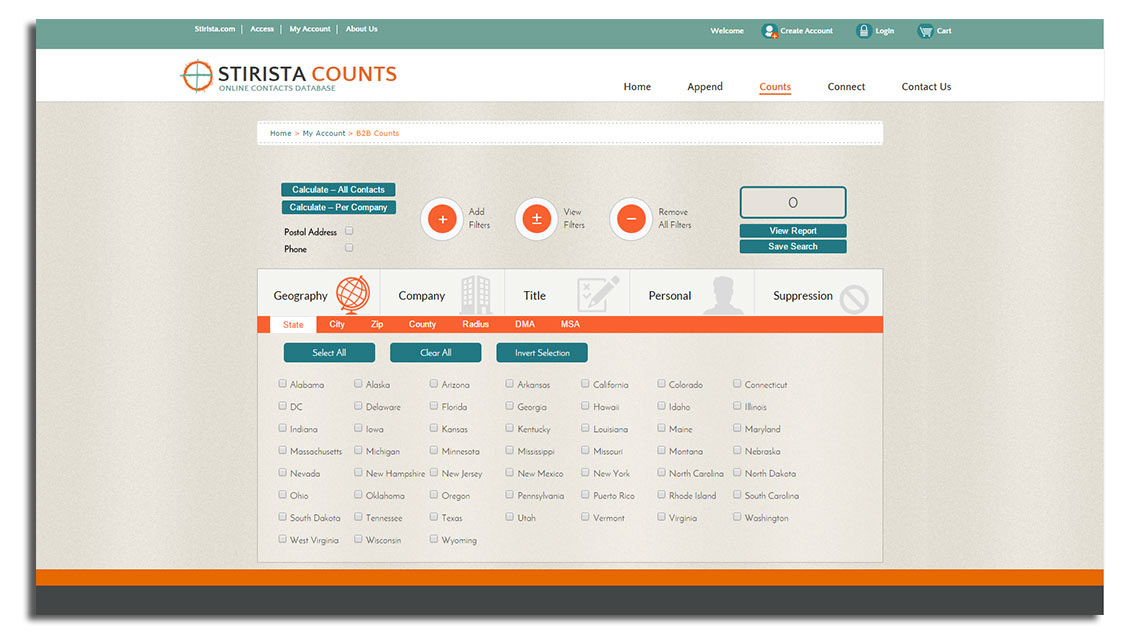Click the Create Account user icon
Viewport: 1140px width, 640px height.
(x=769, y=31)
